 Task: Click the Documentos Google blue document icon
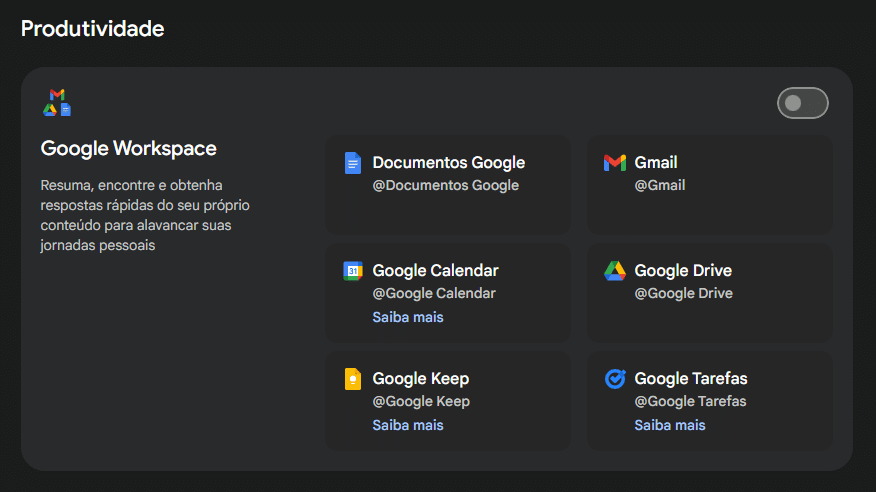pos(353,163)
